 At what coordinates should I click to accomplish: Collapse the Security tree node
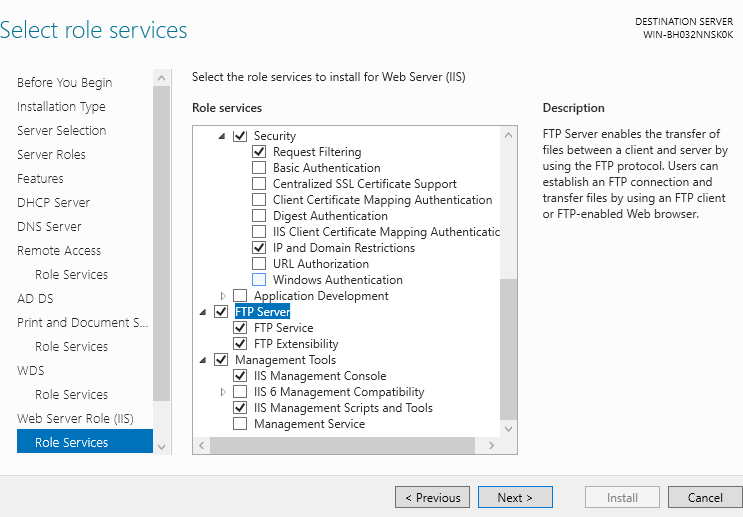[222, 136]
